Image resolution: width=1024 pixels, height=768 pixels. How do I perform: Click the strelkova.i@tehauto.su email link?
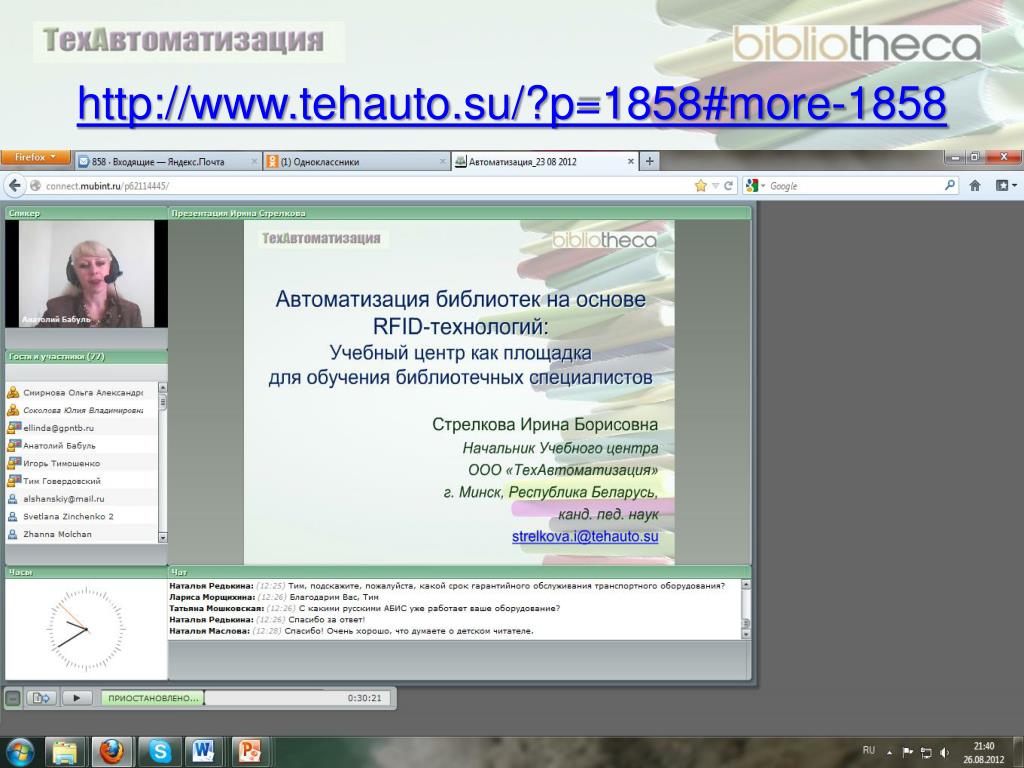[585, 537]
